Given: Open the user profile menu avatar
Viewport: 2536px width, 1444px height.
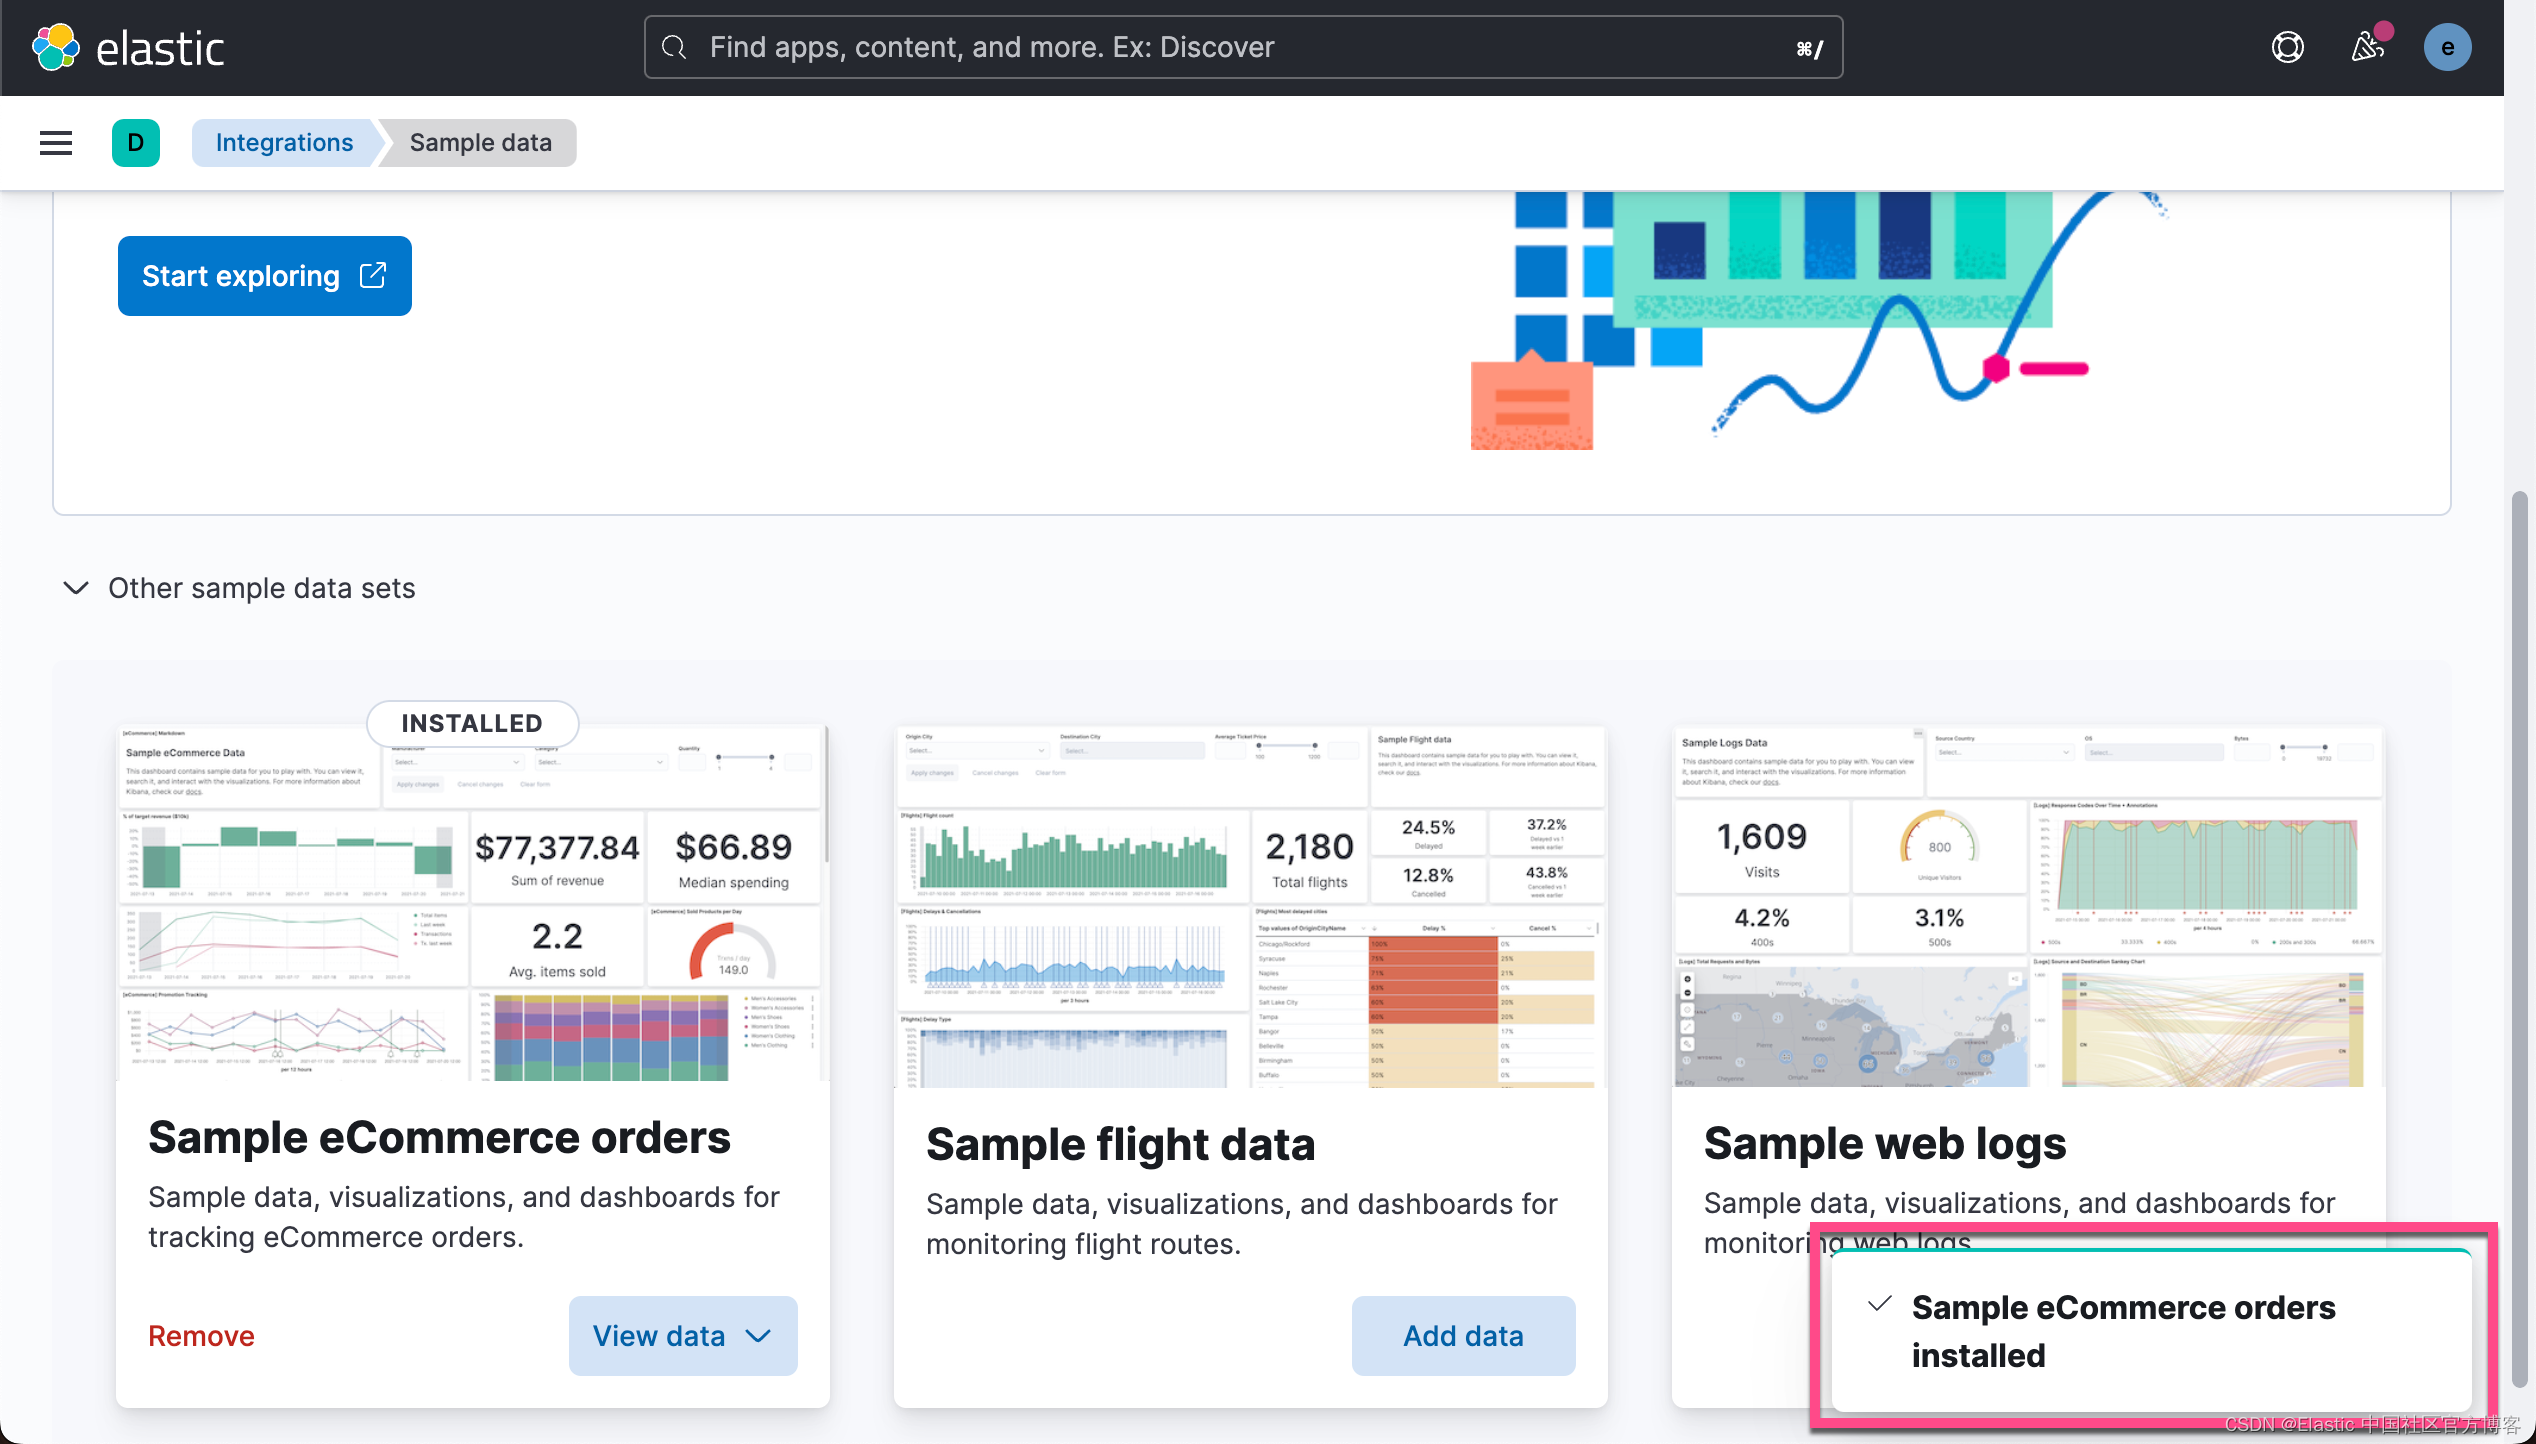Looking at the screenshot, I should tap(2447, 46).
